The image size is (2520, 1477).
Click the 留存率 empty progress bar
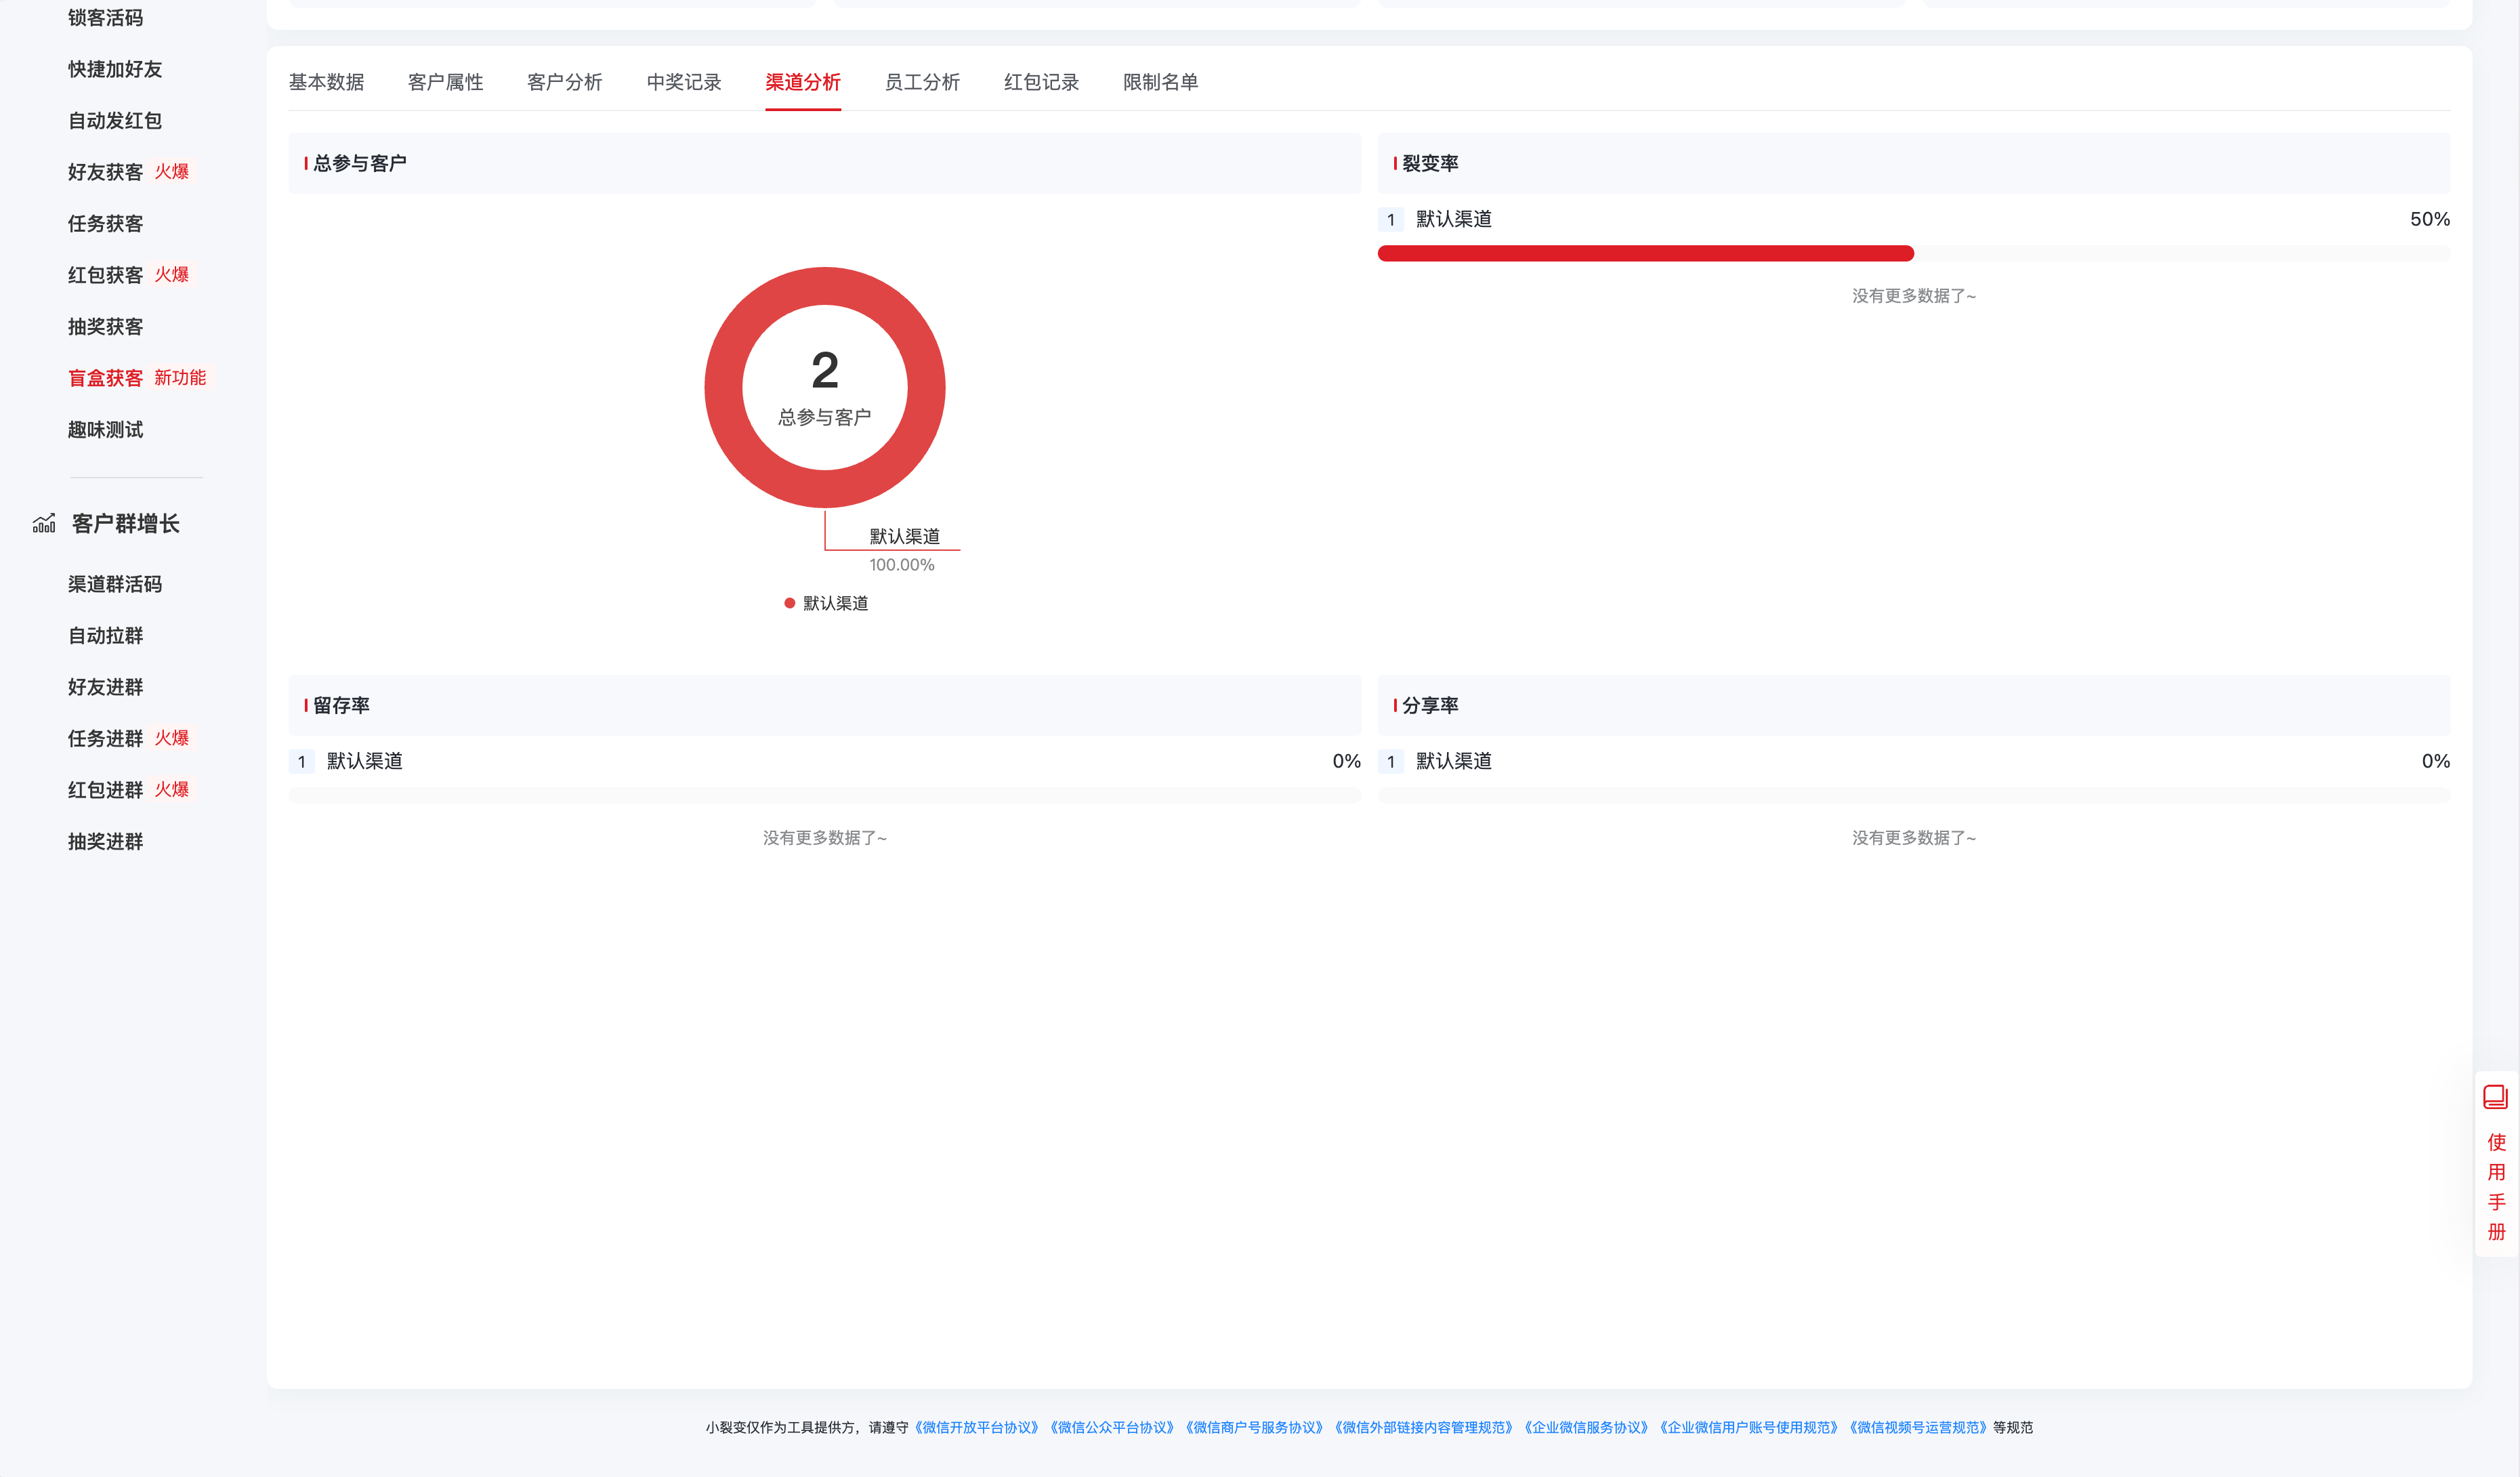(824, 795)
